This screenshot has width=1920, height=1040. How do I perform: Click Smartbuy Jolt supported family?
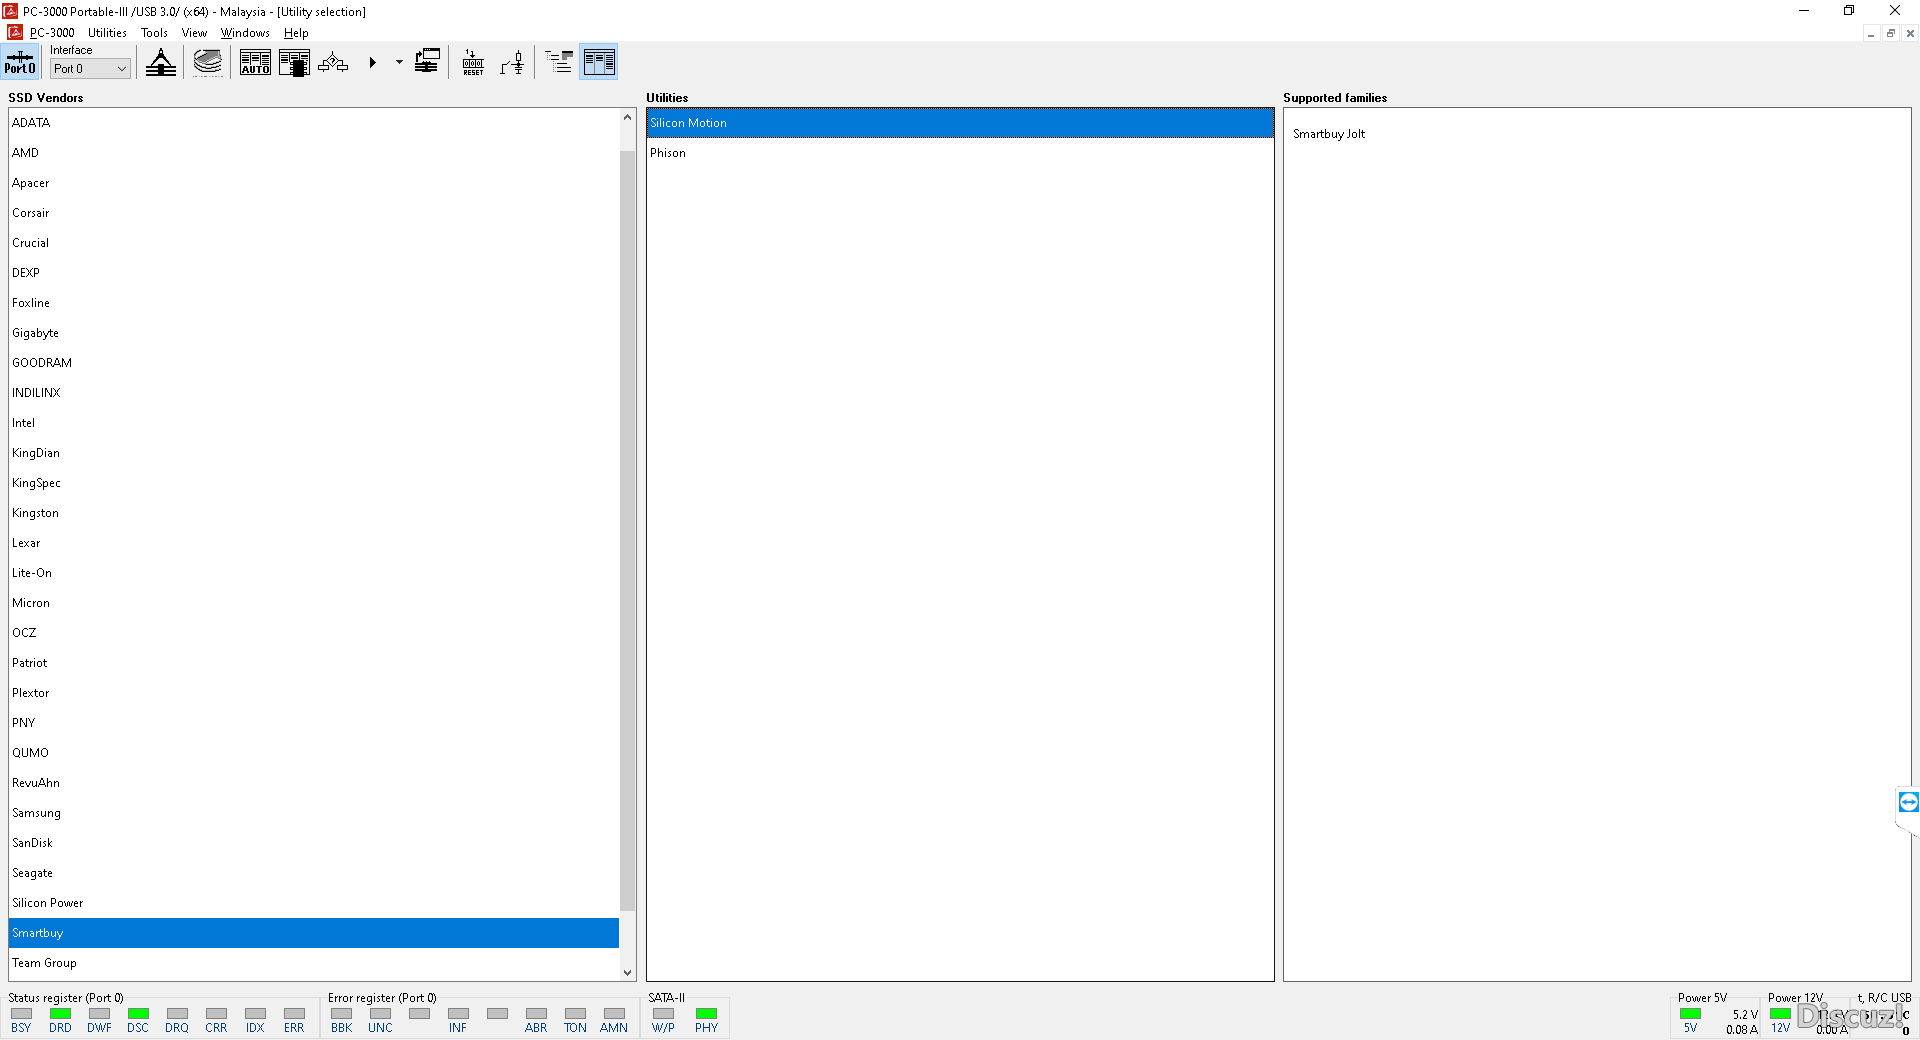click(1329, 134)
